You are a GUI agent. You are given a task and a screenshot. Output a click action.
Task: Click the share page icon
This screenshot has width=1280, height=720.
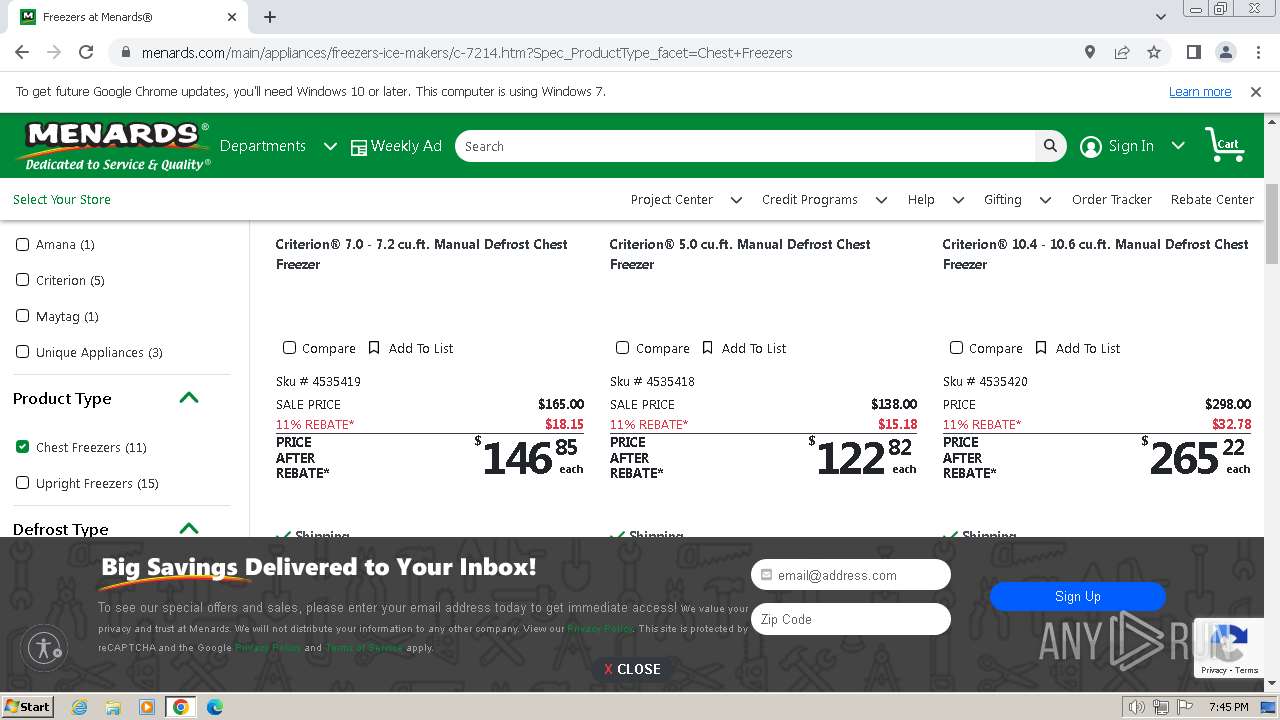pyautogui.click(x=1122, y=52)
